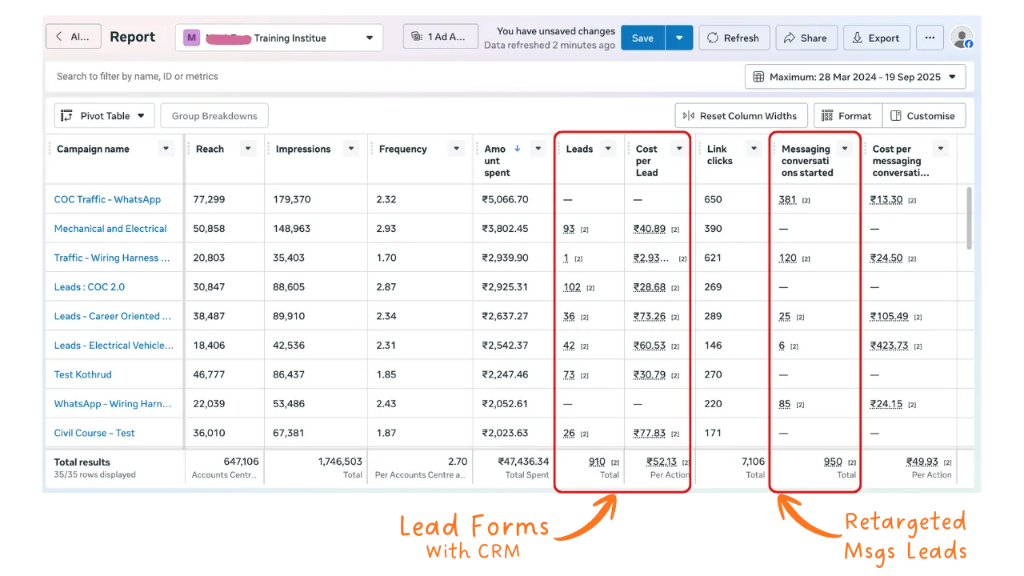The image size is (1024, 576).
Task: Open Link clicks column menu arrow
Action: 754,149
